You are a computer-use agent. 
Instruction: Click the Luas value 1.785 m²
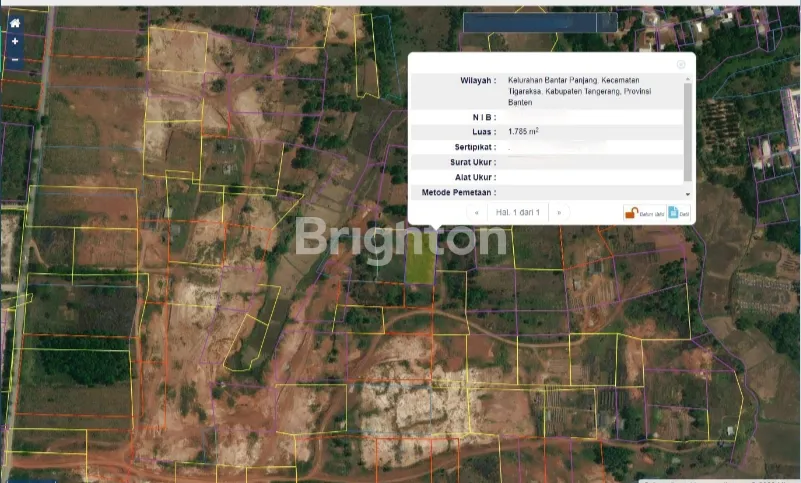tap(523, 131)
